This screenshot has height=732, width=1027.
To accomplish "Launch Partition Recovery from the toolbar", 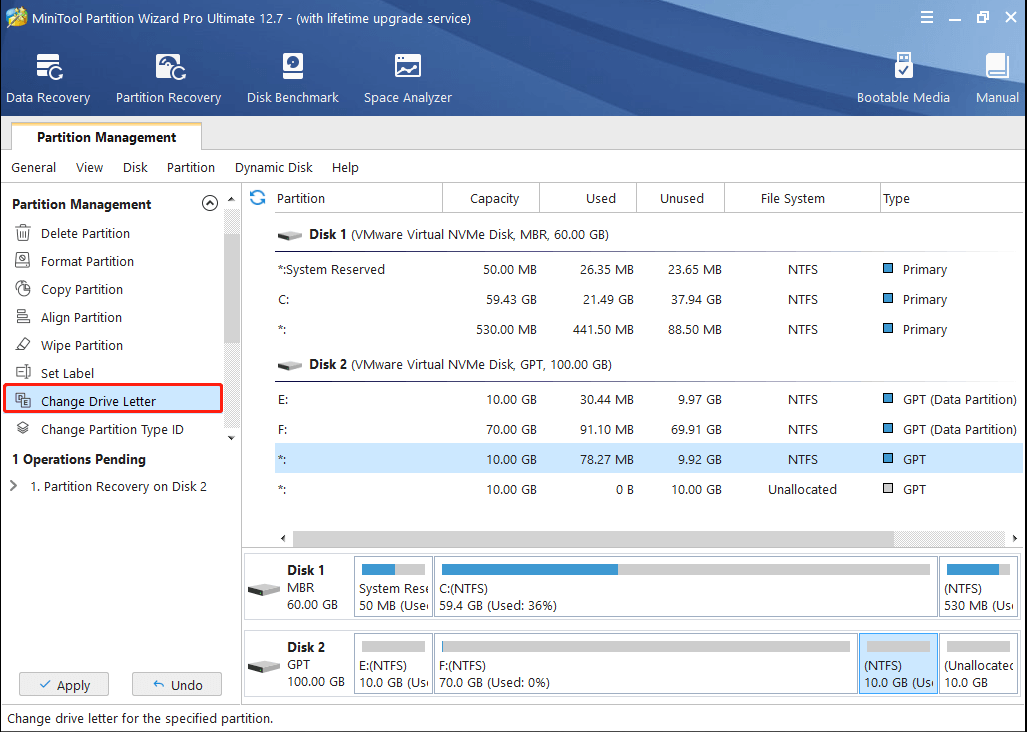I will (x=167, y=75).
